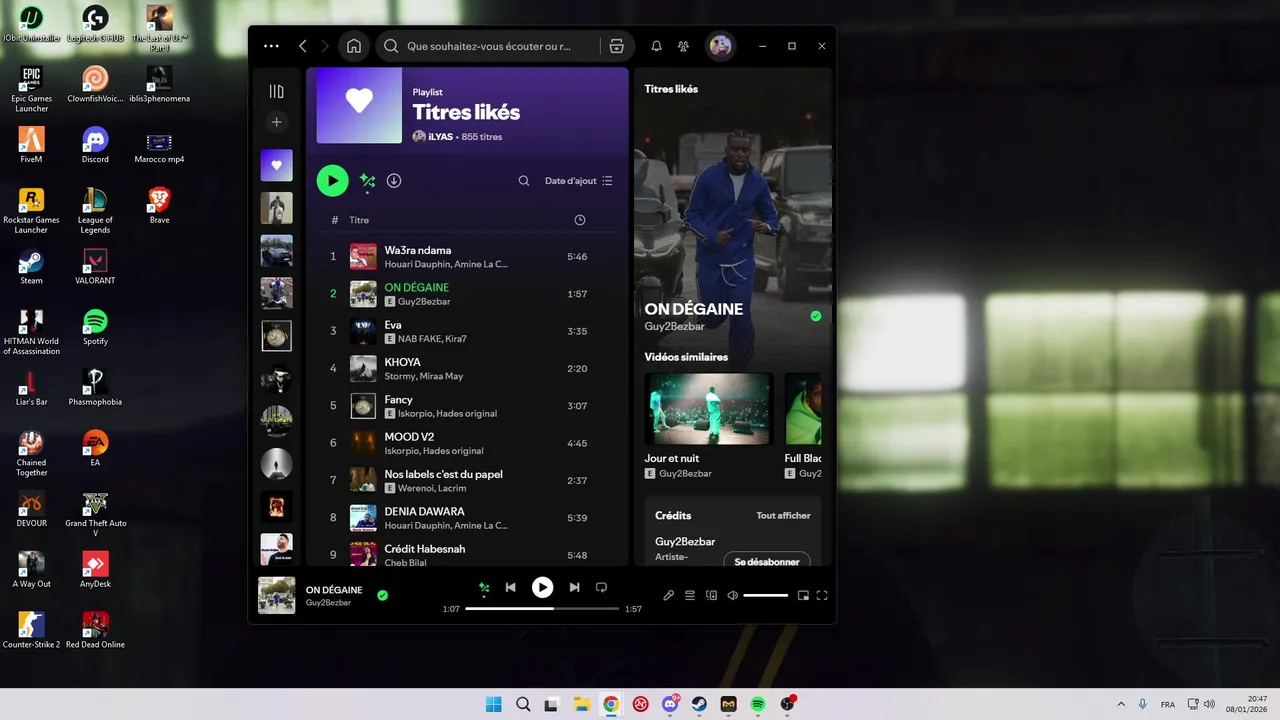Image resolution: width=1280 pixels, height=720 pixels.
Task: Open the play queue
Action: point(690,595)
